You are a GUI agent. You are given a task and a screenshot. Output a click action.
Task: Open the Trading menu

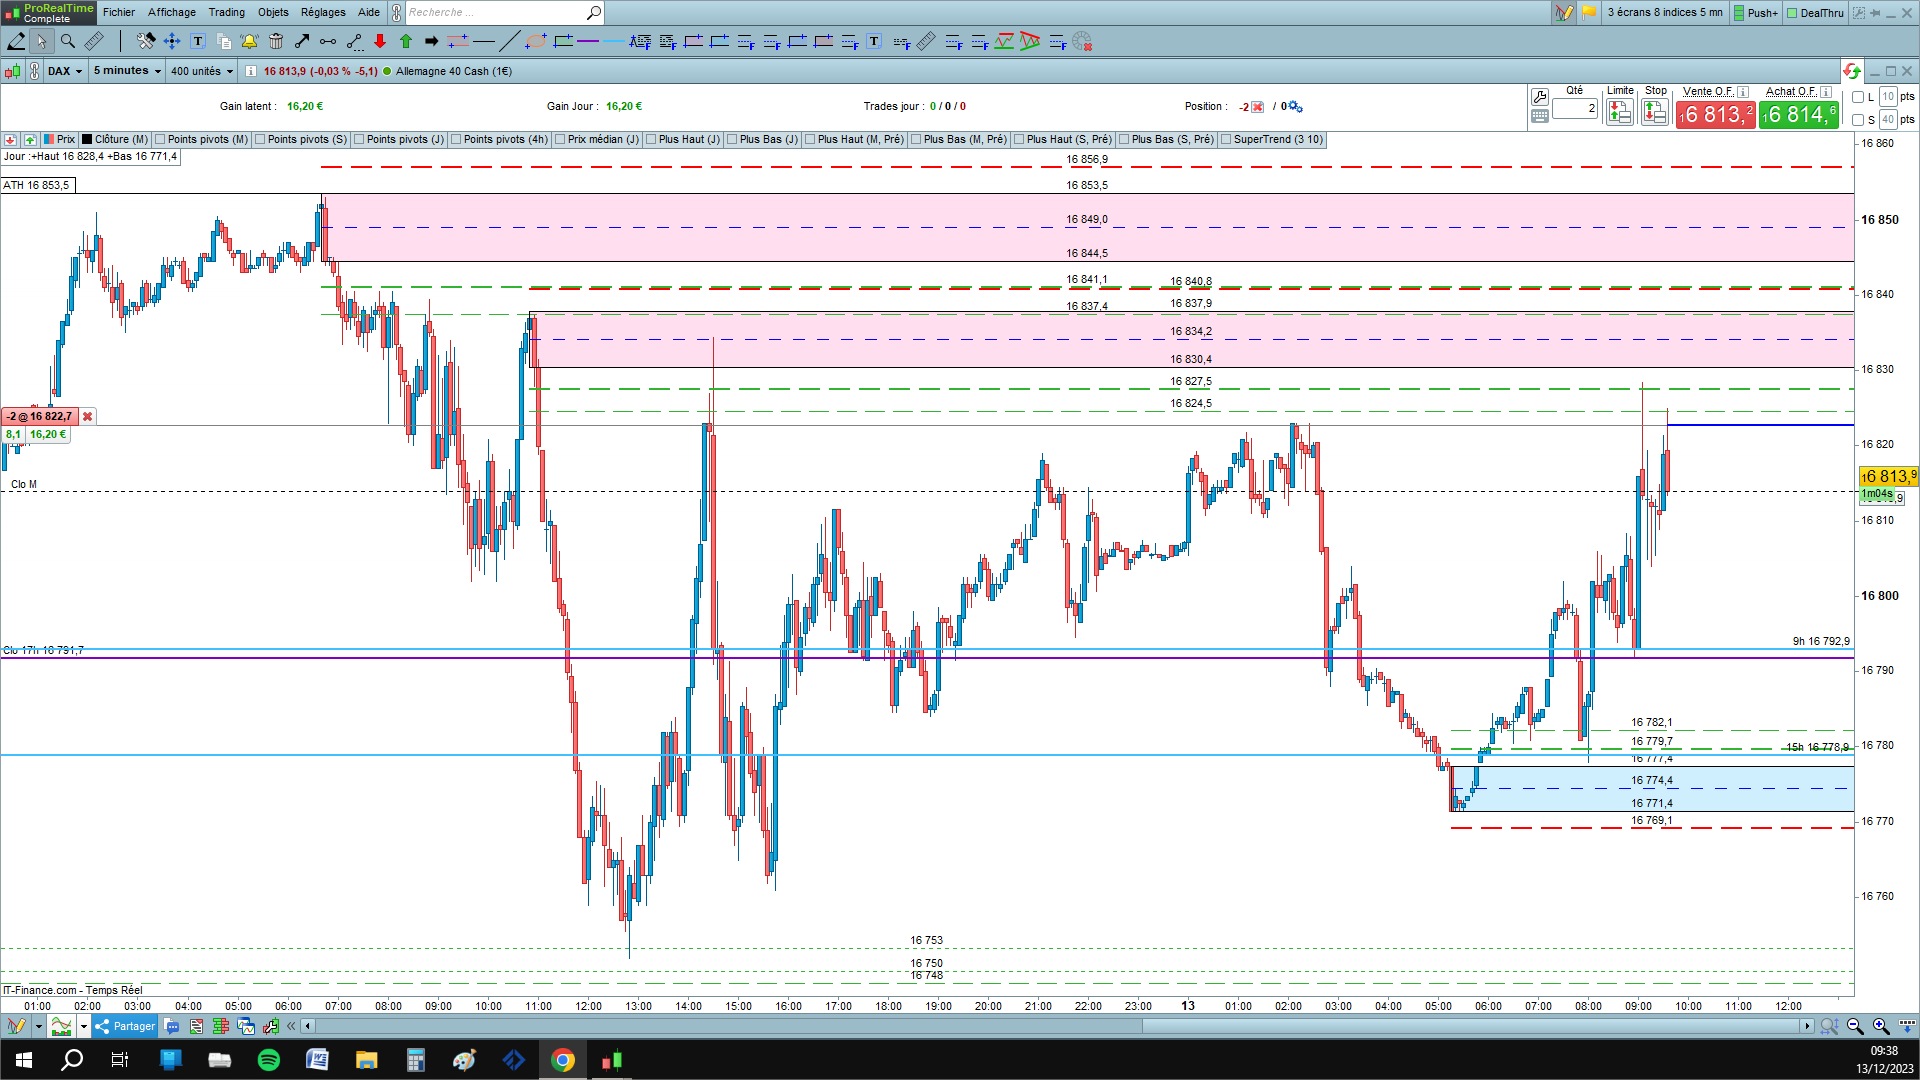pos(226,12)
